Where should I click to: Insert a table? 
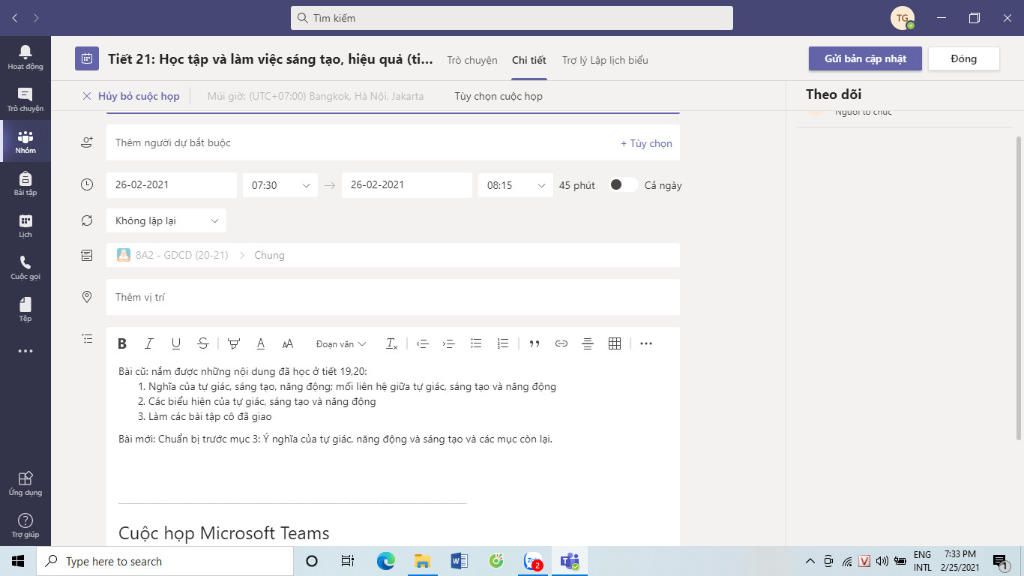[x=615, y=344]
